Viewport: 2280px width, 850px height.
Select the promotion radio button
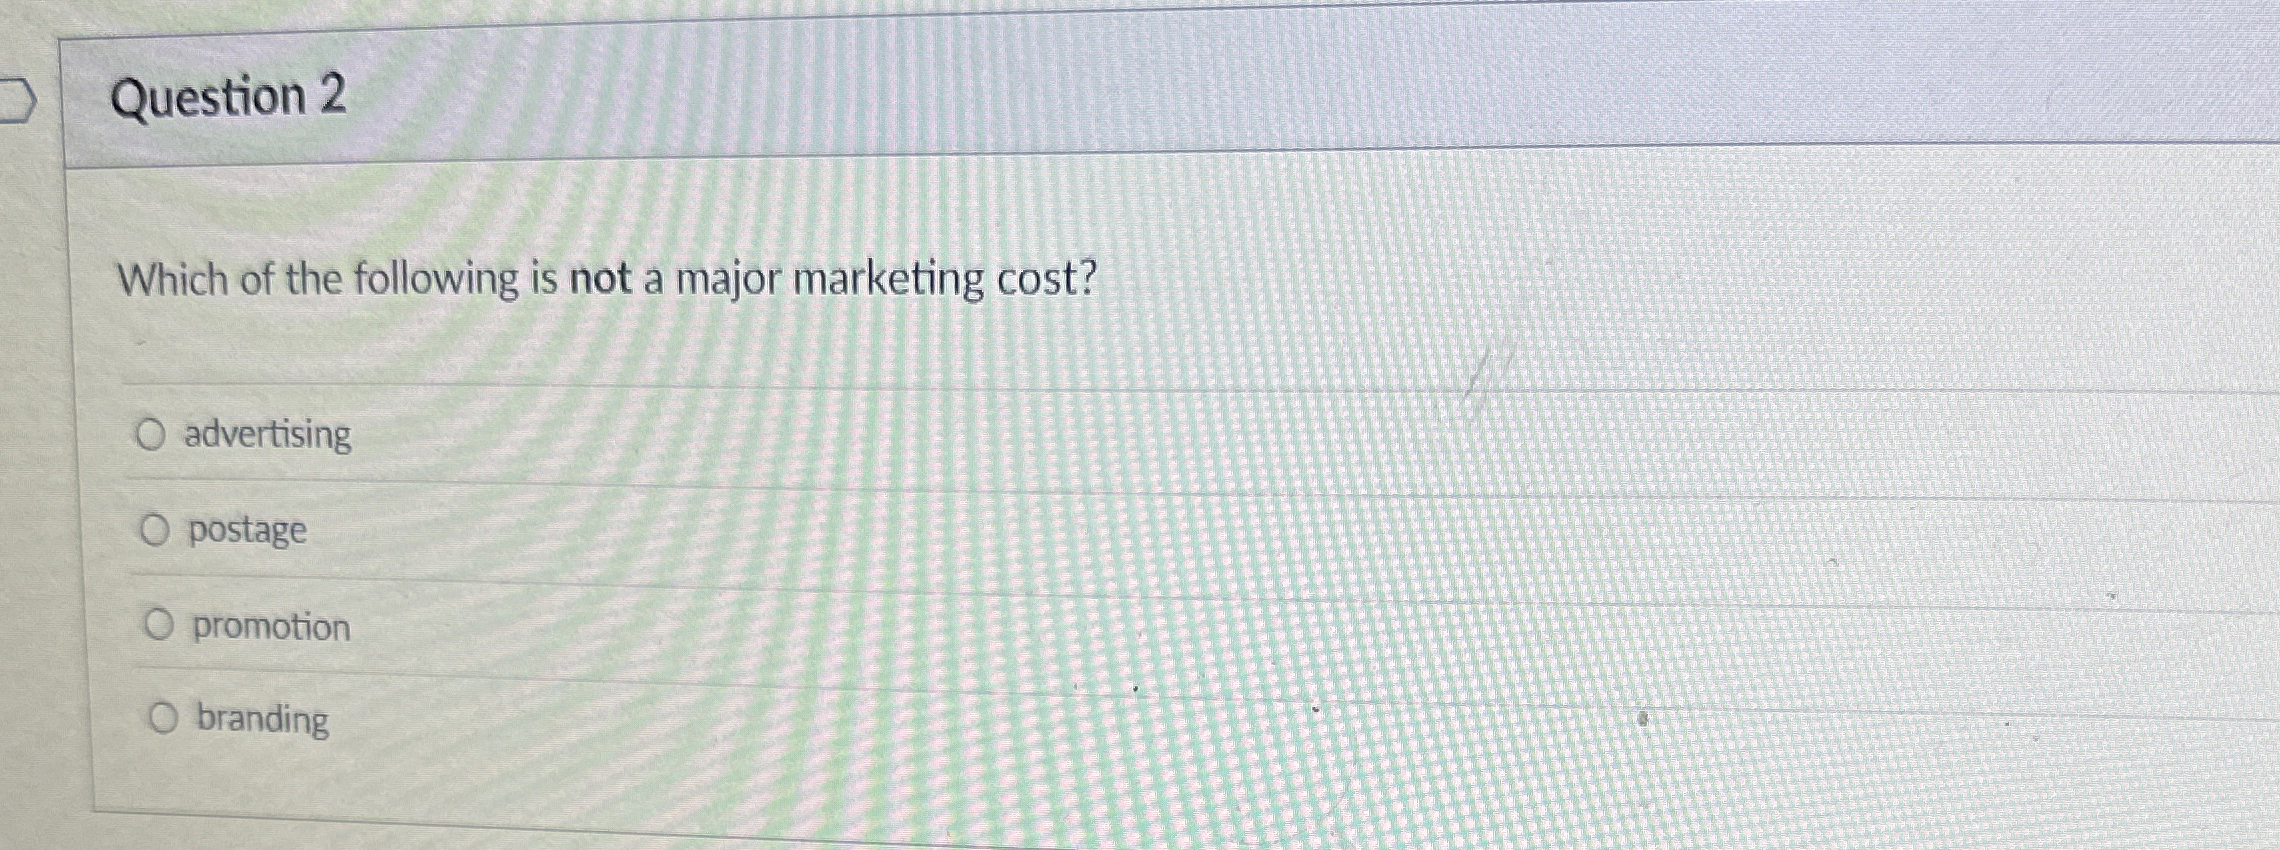coord(158,626)
